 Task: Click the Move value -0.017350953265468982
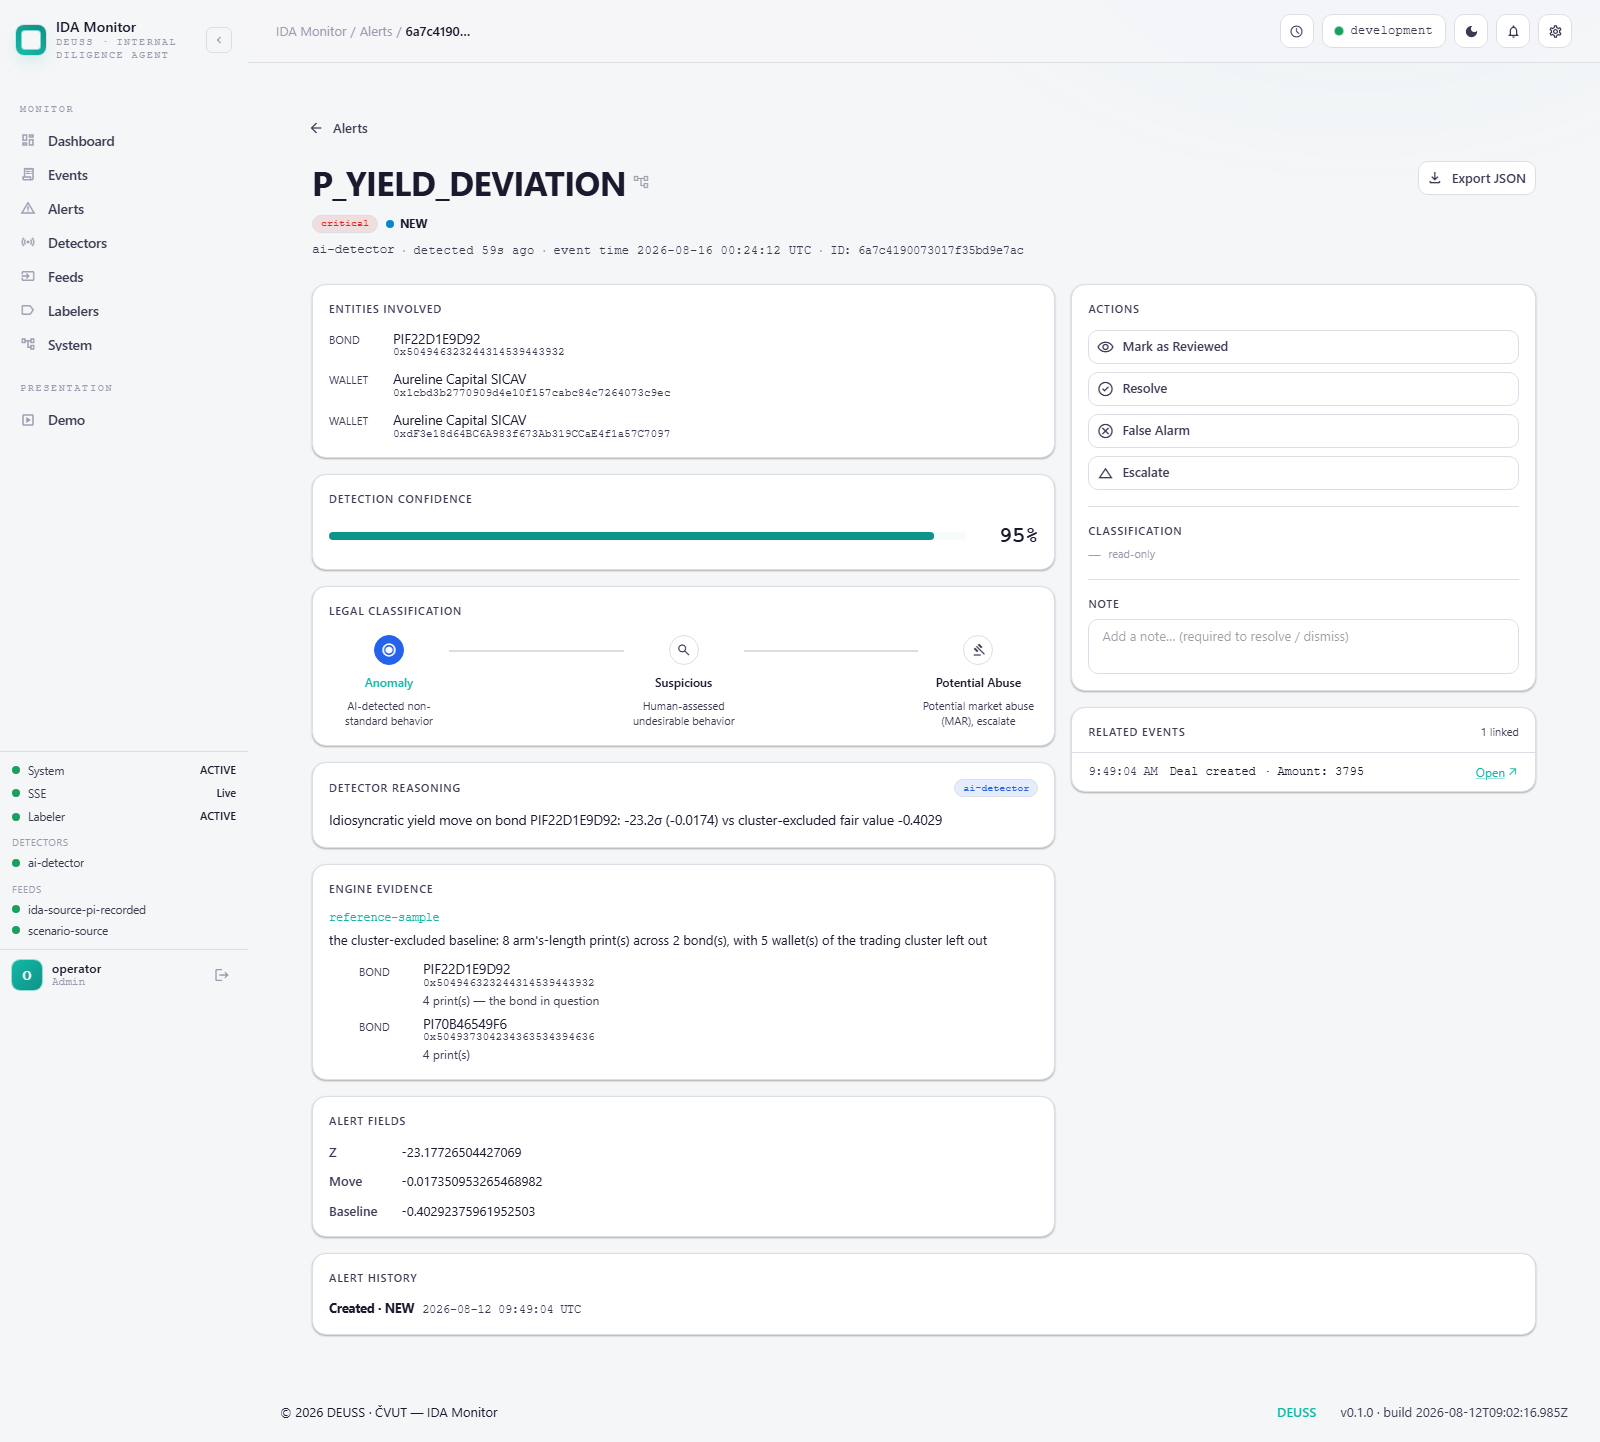pyautogui.click(x=472, y=1182)
